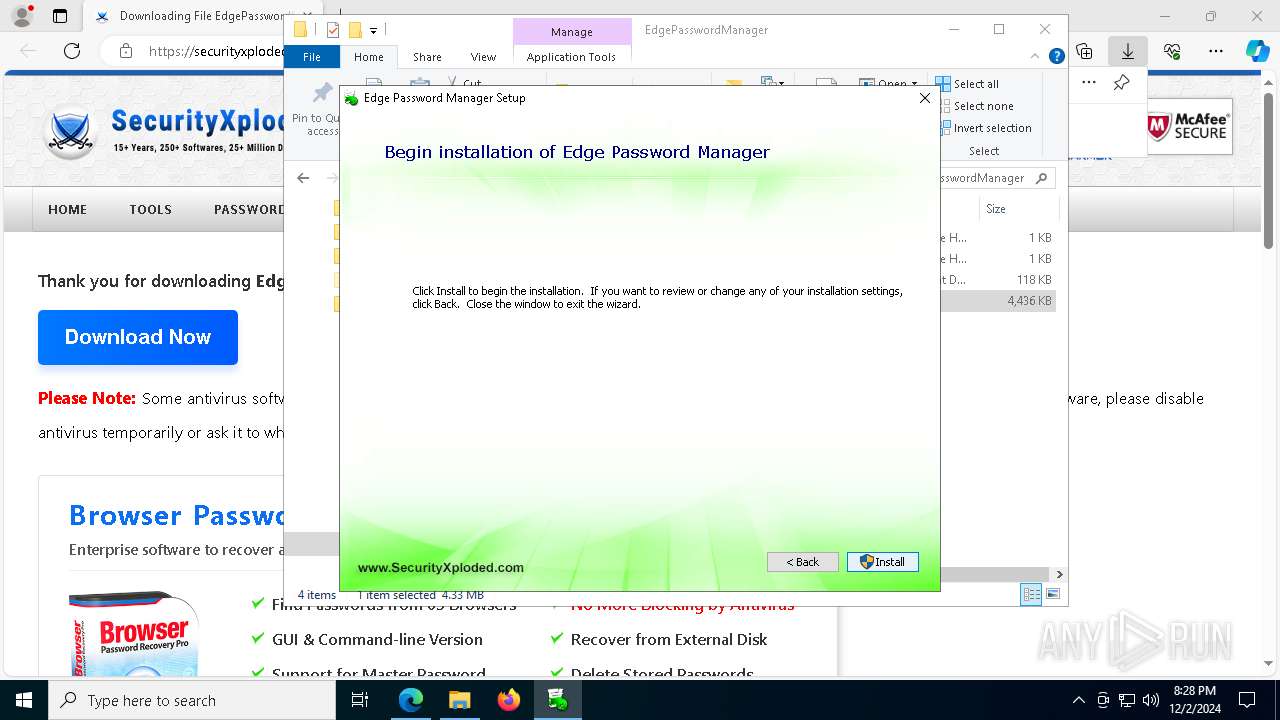Click the Explorer title bar folder icon
This screenshot has height=720, width=1280.
[x=300, y=30]
